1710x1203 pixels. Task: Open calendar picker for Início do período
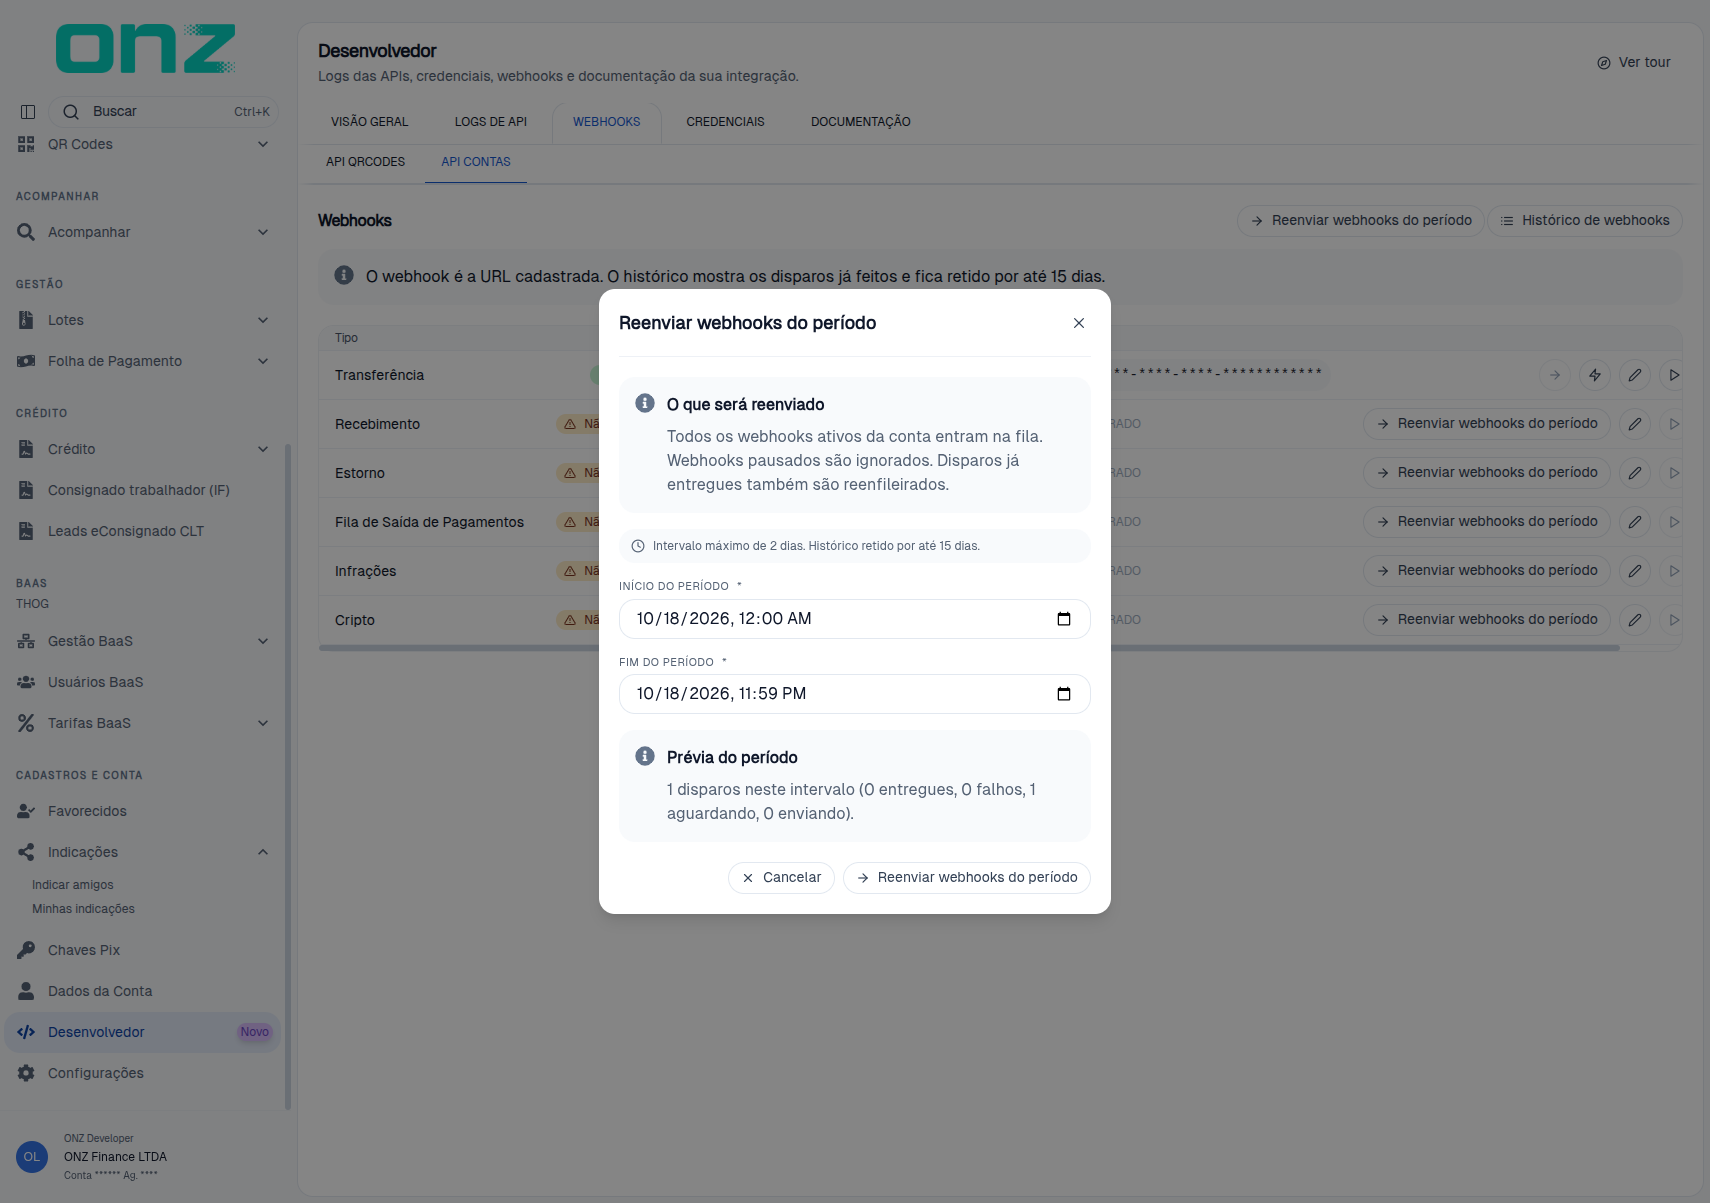1064,619
